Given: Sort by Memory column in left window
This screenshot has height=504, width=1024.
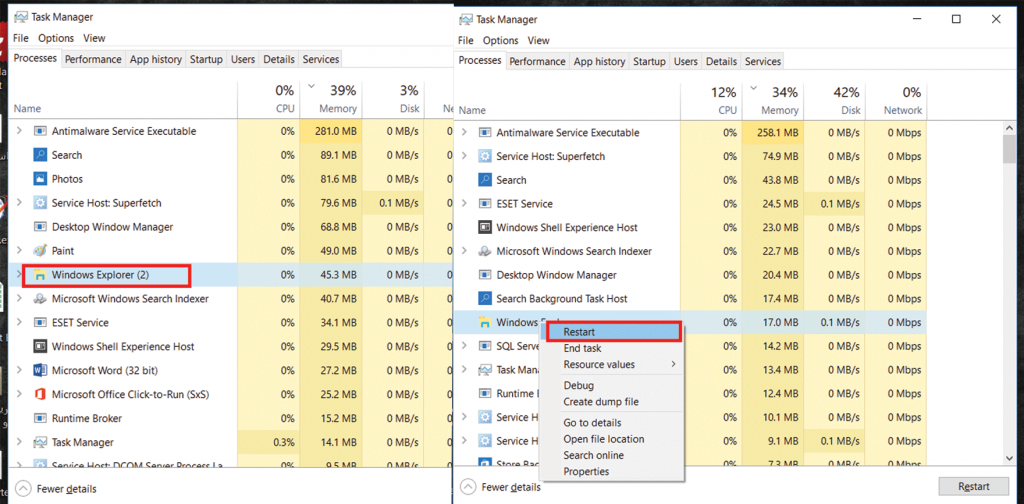Looking at the screenshot, I should 330,99.
